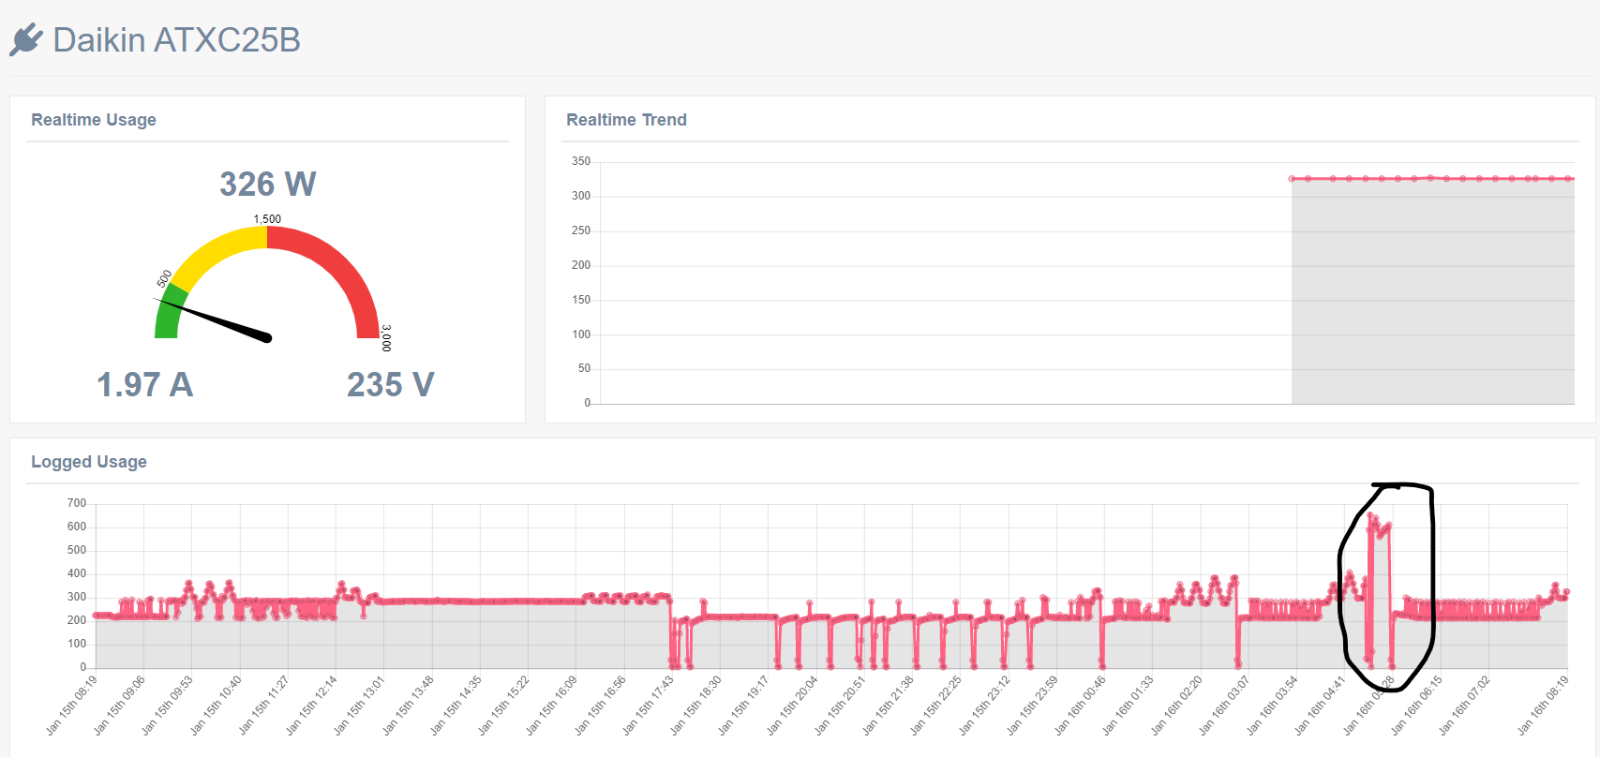Image resolution: width=1600 pixels, height=757 pixels.
Task: Click the Jan 15th 21:38 time label
Action: point(888,705)
